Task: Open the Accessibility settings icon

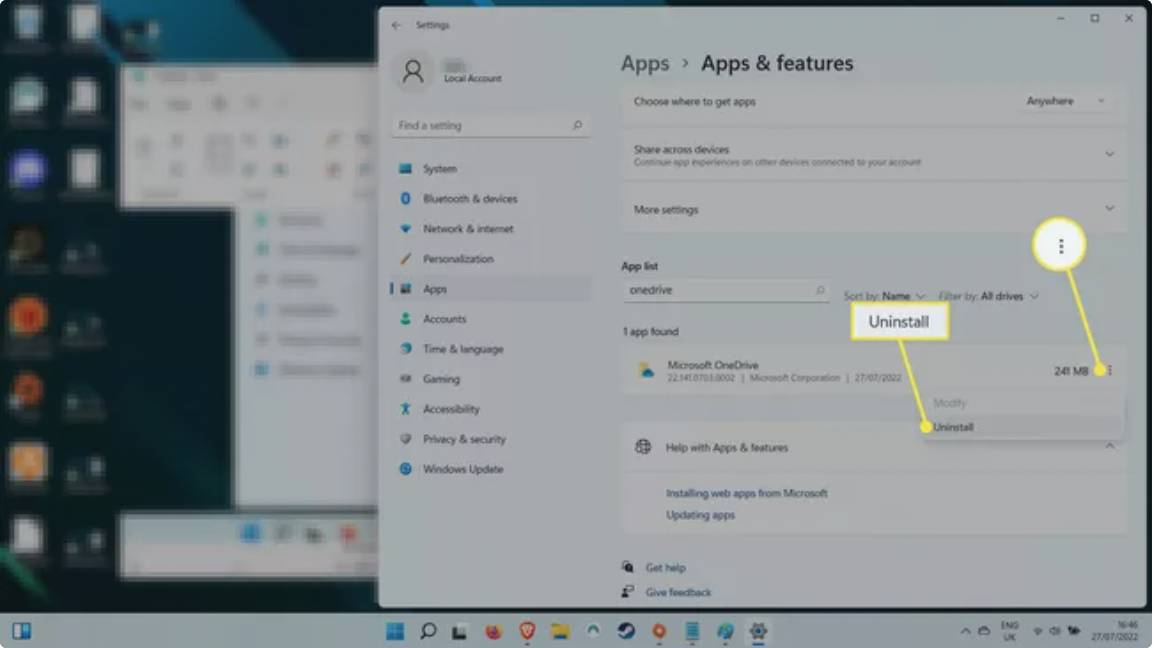Action: coord(405,409)
